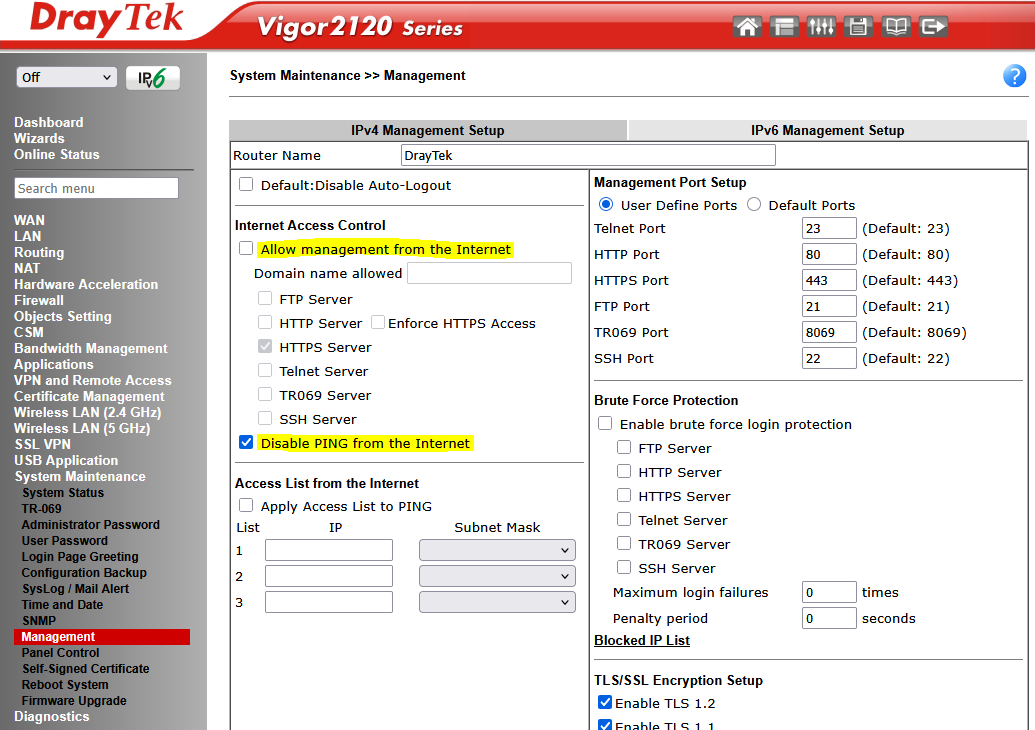The width and height of the screenshot is (1035, 730).
Task: Open Wizards in sidebar
Action: (x=39, y=139)
